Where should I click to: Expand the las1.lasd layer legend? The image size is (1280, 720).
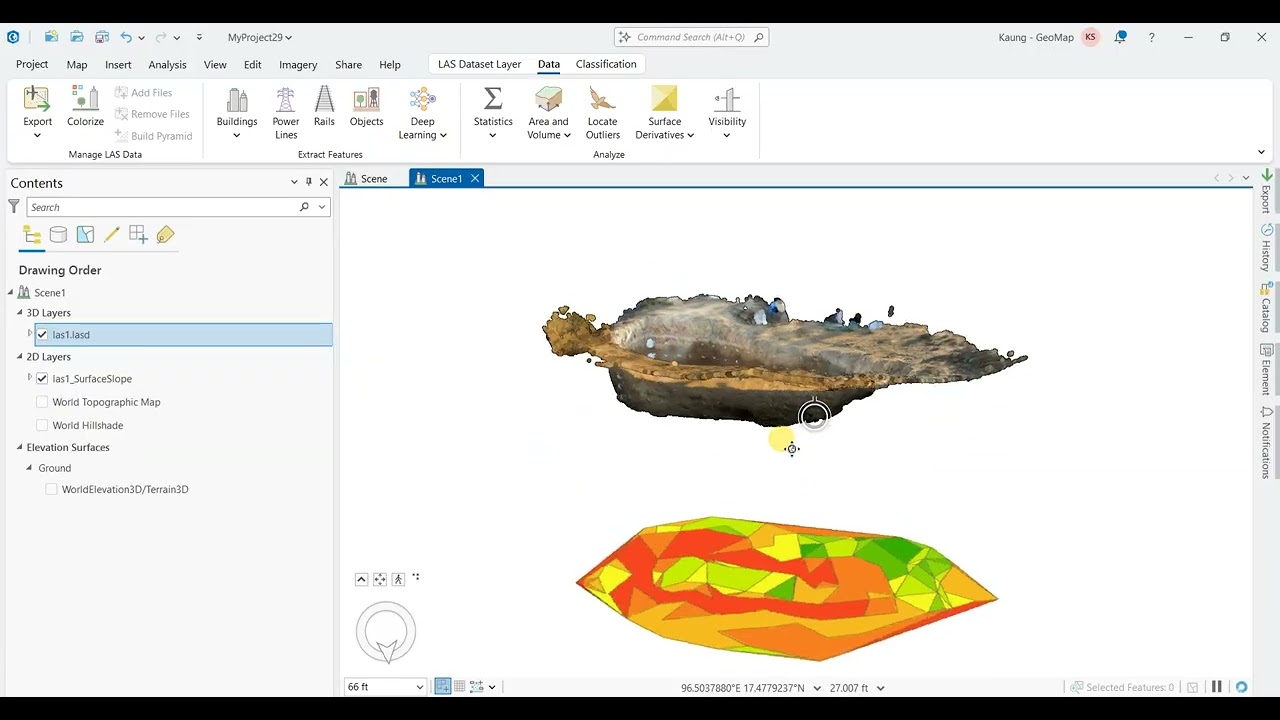click(x=30, y=334)
